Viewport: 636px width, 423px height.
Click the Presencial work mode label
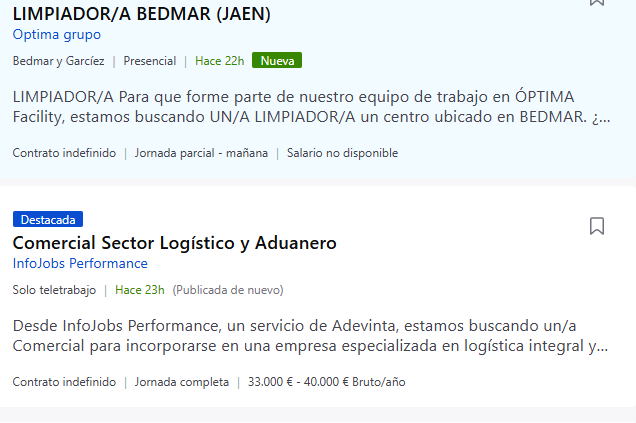point(150,61)
